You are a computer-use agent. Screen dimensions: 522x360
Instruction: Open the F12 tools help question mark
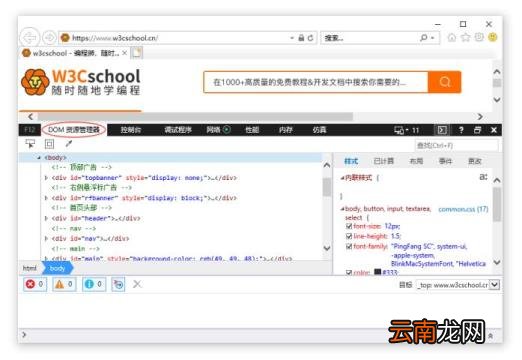point(461,130)
